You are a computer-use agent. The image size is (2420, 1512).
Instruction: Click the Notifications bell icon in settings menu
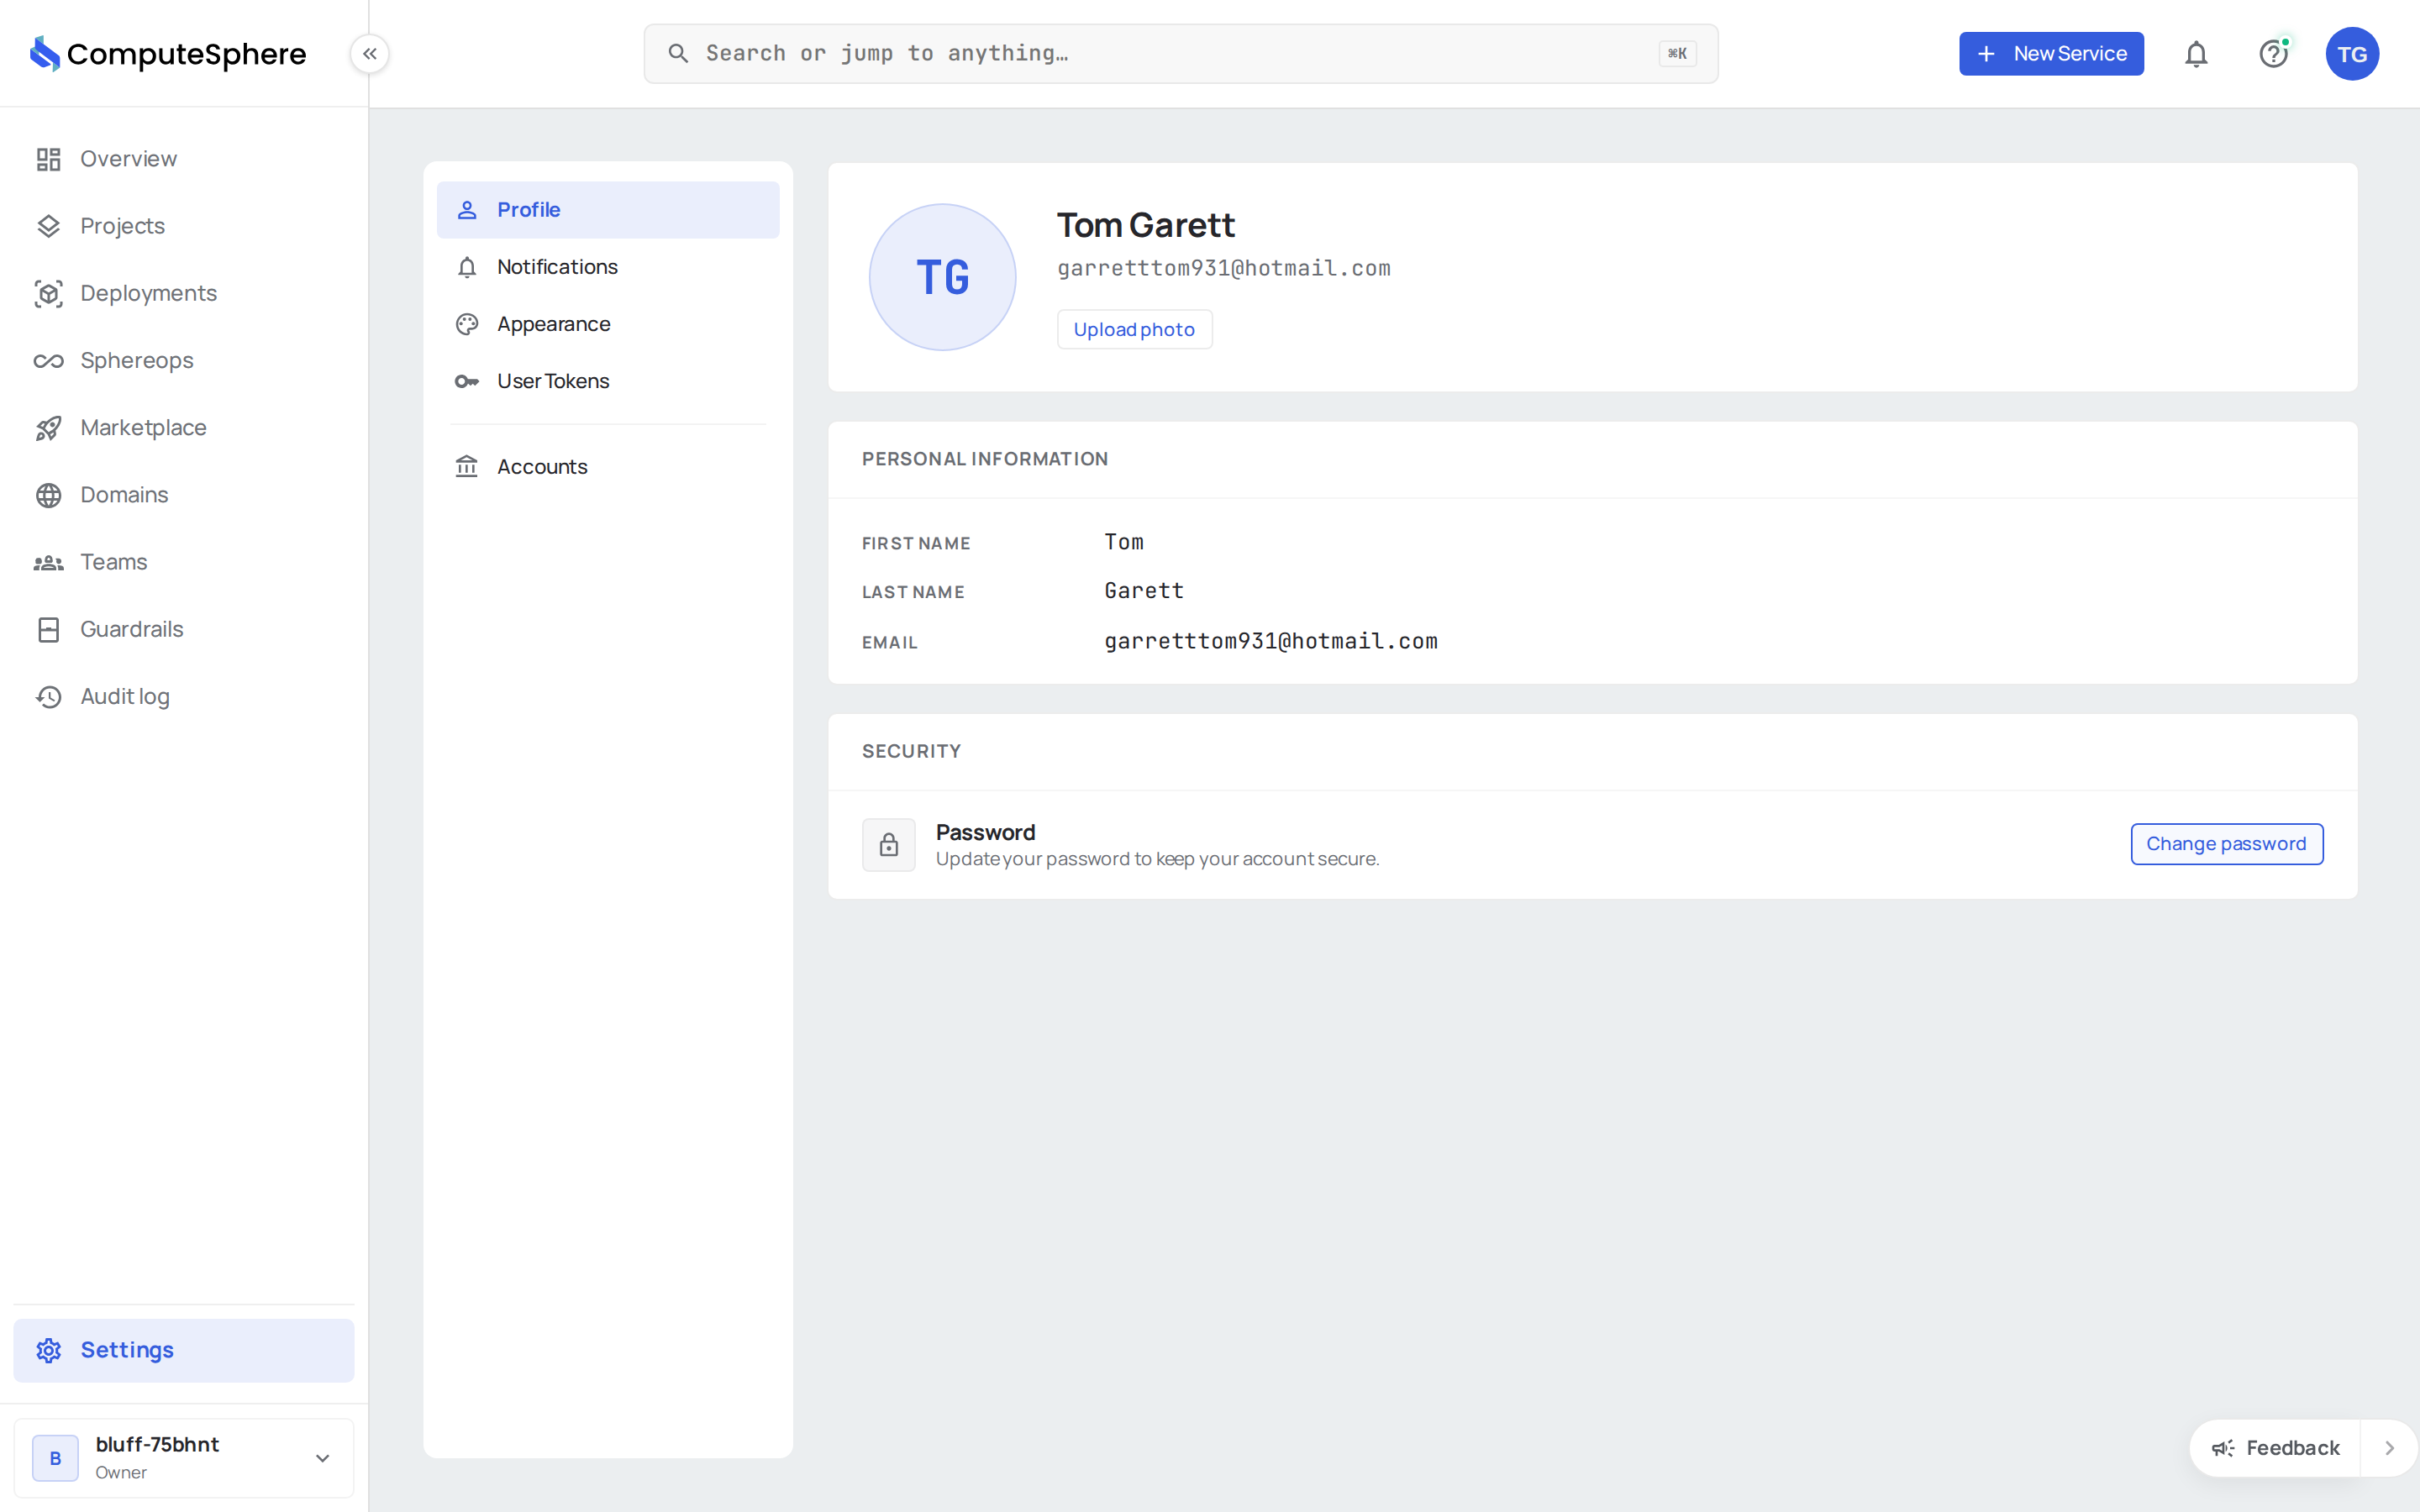click(x=467, y=267)
